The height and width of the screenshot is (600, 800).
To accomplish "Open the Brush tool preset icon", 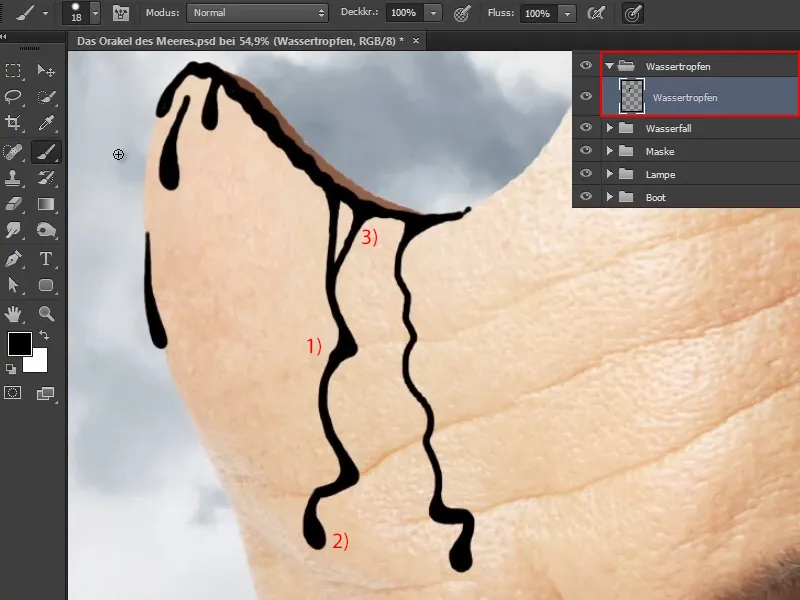I will click(24, 13).
